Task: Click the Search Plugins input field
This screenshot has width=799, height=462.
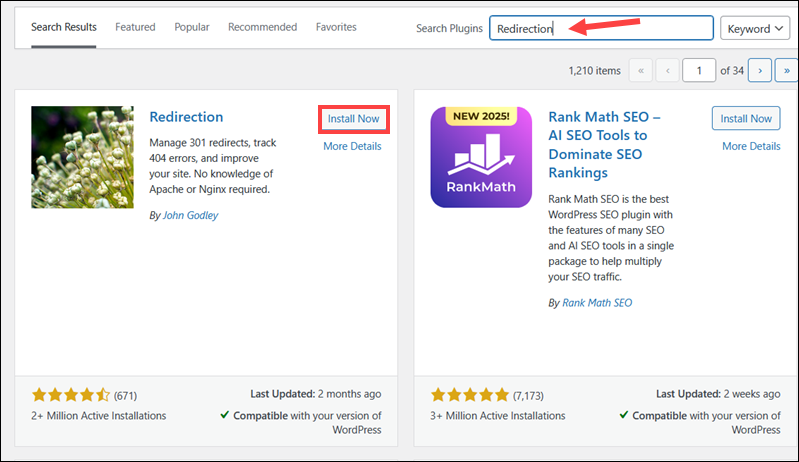Action: coord(601,28)
